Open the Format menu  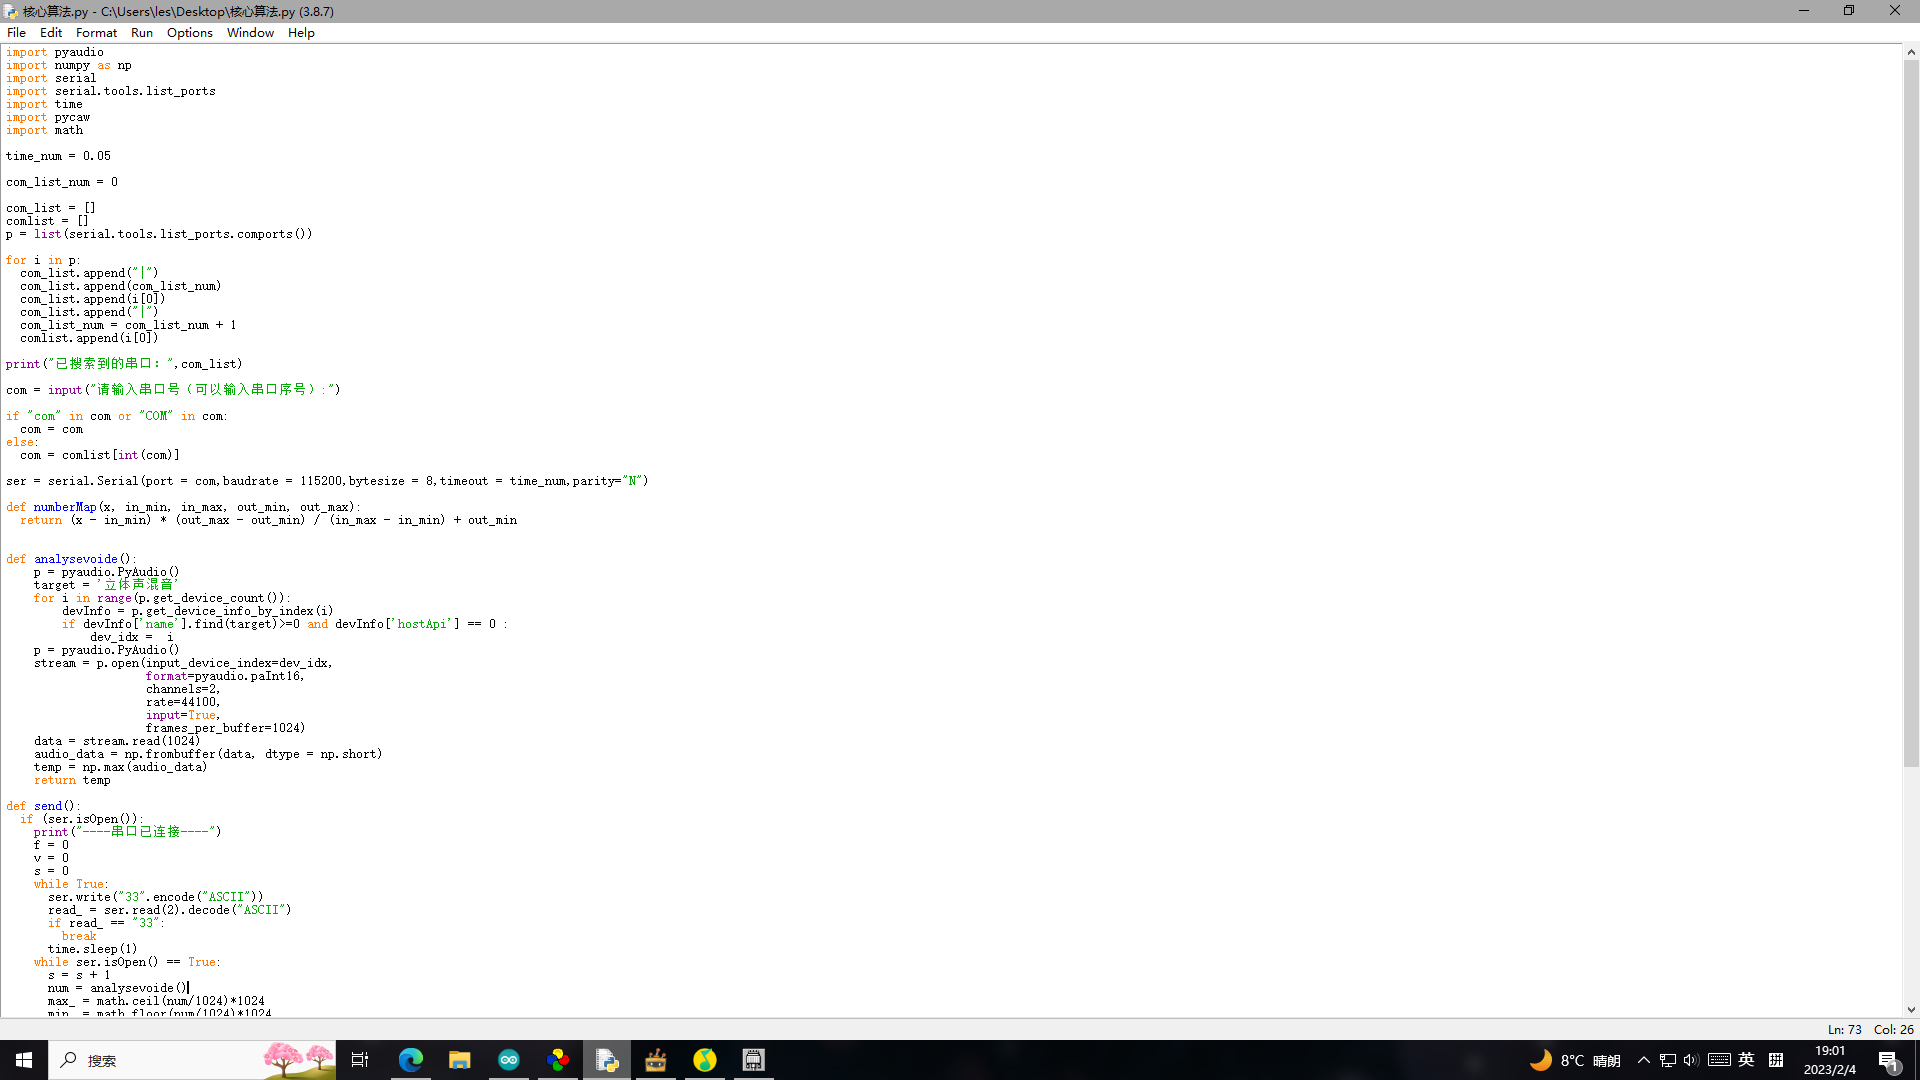tap(96, 32)
